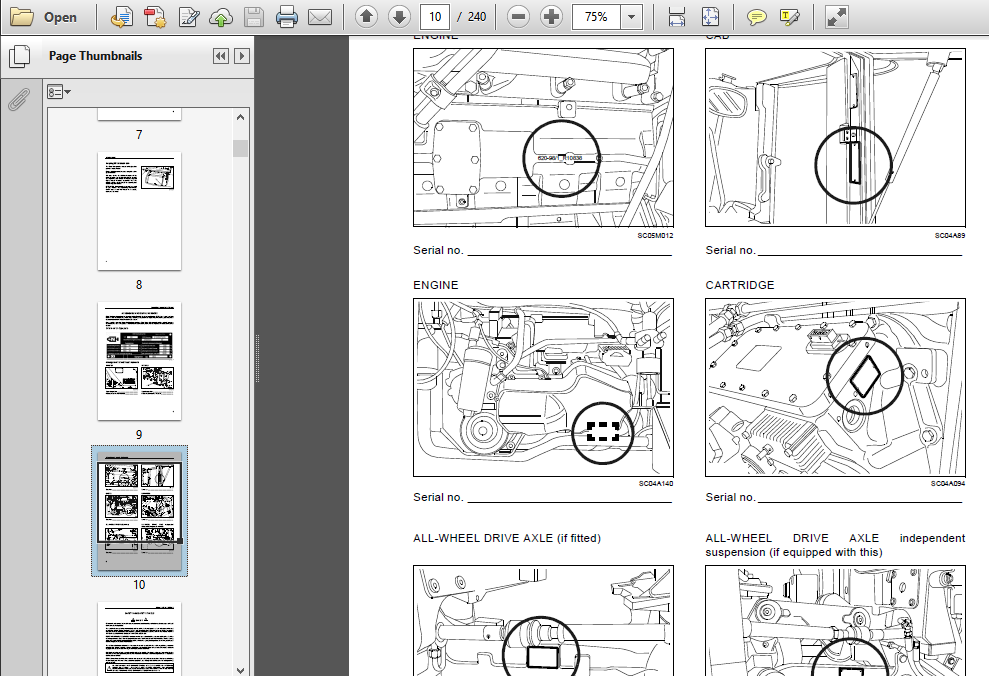Zoom in with the plus button
Image resolution: width=989 pixels, height=676 pixels.
[x=551, y=17]
